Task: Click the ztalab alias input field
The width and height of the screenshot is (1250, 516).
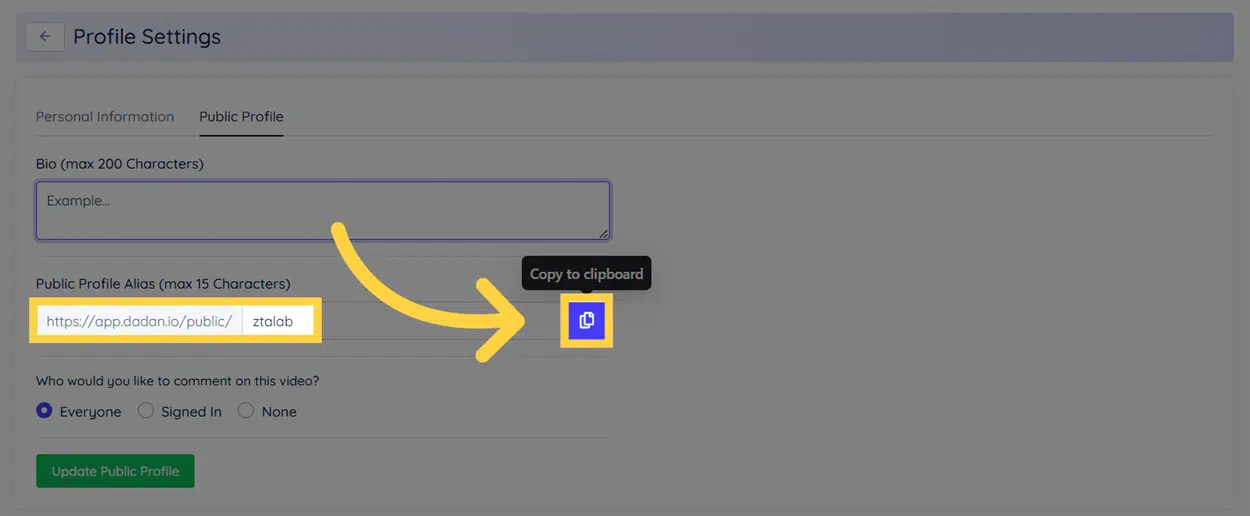Action: [278, 321]
